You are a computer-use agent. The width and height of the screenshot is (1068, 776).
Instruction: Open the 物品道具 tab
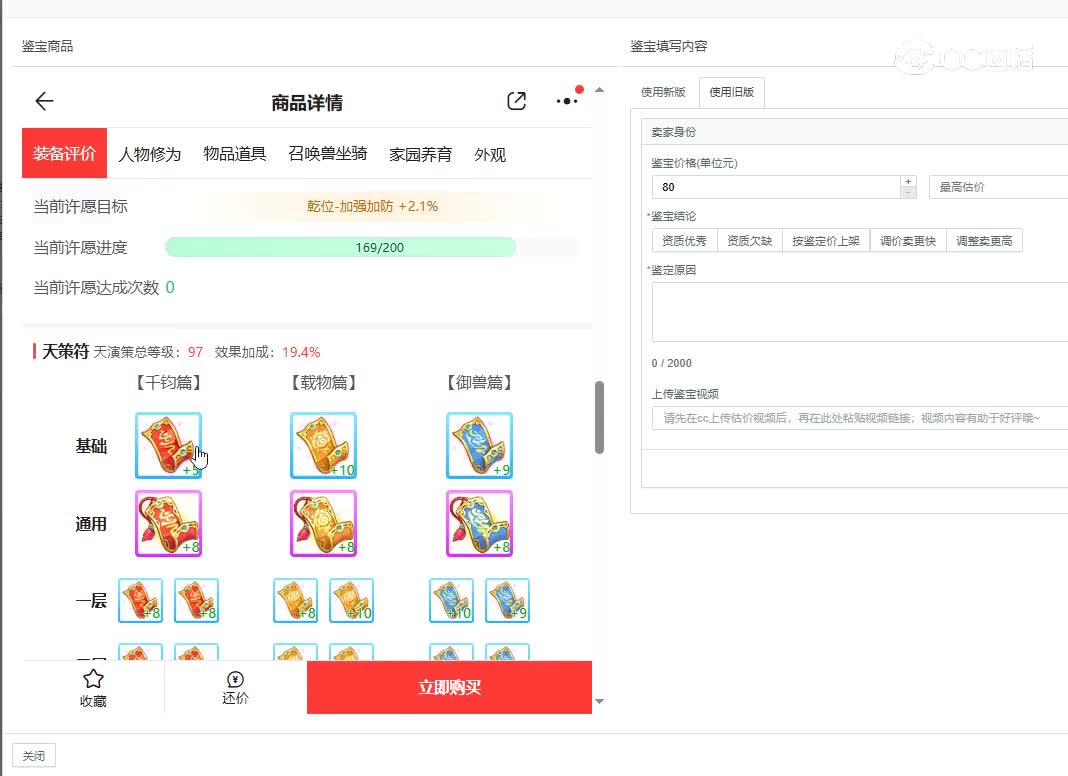[x=234, y=154]
